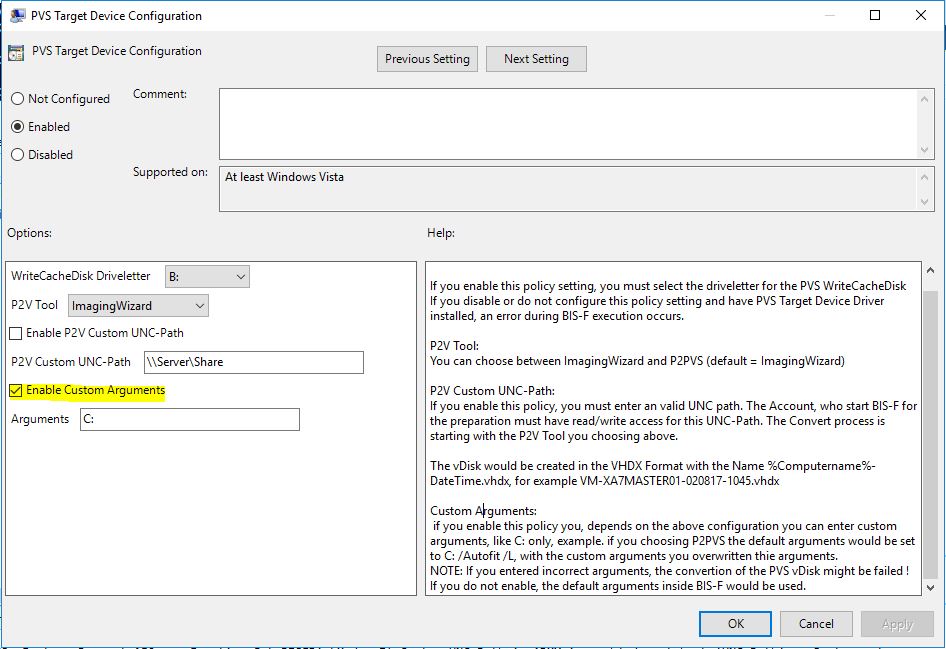This screenshot has width=946, height=649.
Task: Click into the Comment text box
Action: [568, 124]
